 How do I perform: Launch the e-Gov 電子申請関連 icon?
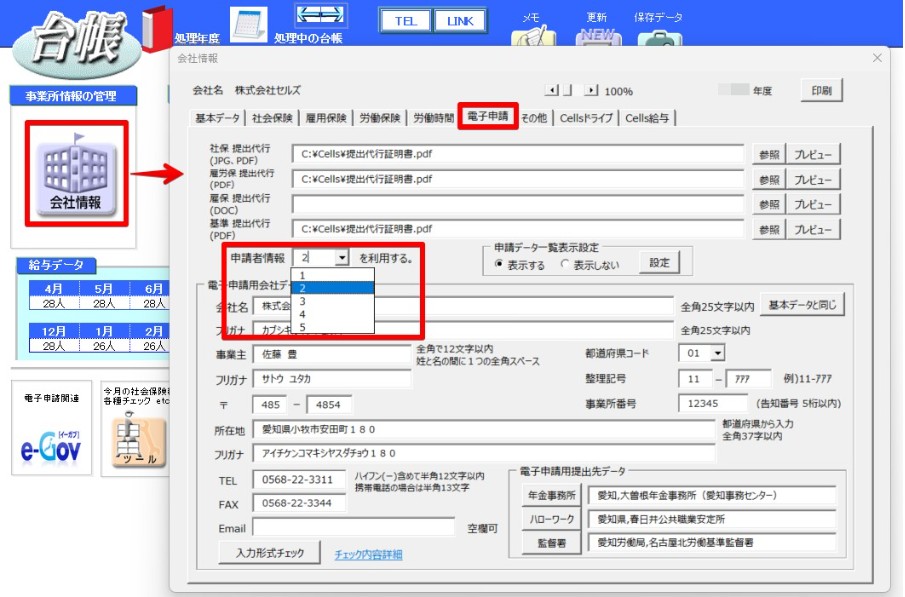pyautogui.click(x=51, y=428)
